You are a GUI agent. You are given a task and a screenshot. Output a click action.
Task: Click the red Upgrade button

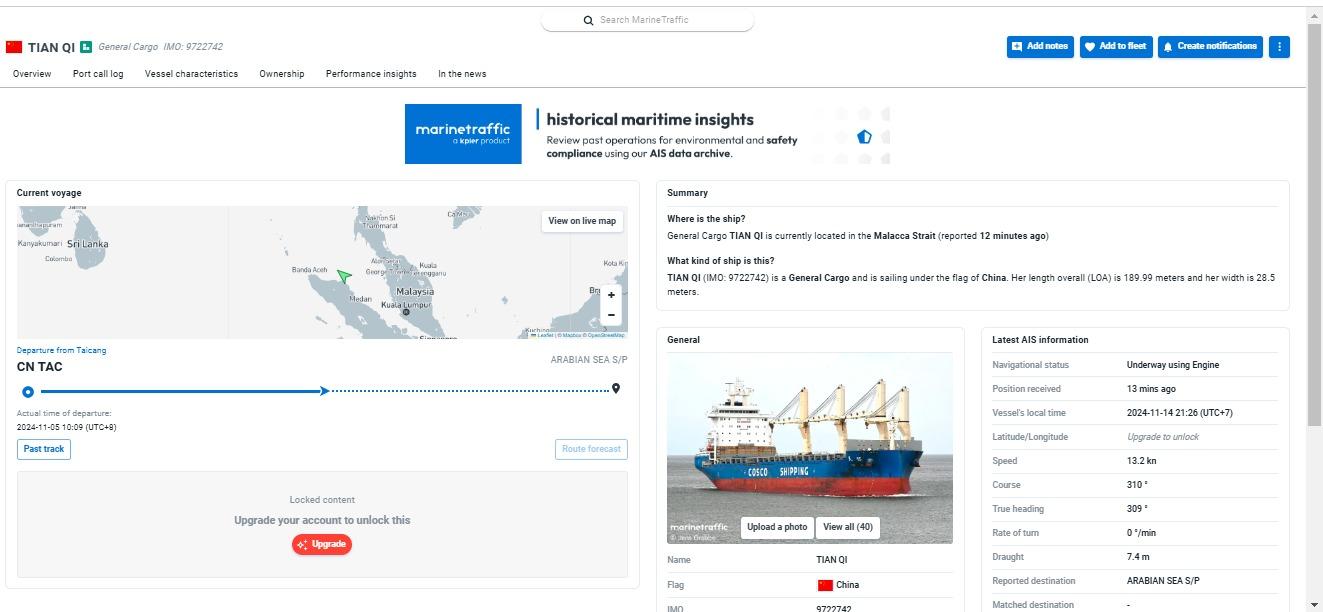pyautogui.click(x=322, y=544)
